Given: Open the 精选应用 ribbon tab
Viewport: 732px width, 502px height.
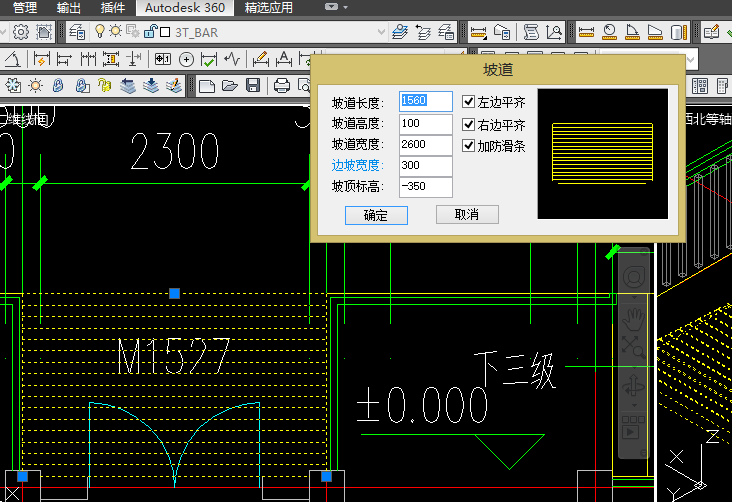Looking at the screenshot, I should click(269, 7).
